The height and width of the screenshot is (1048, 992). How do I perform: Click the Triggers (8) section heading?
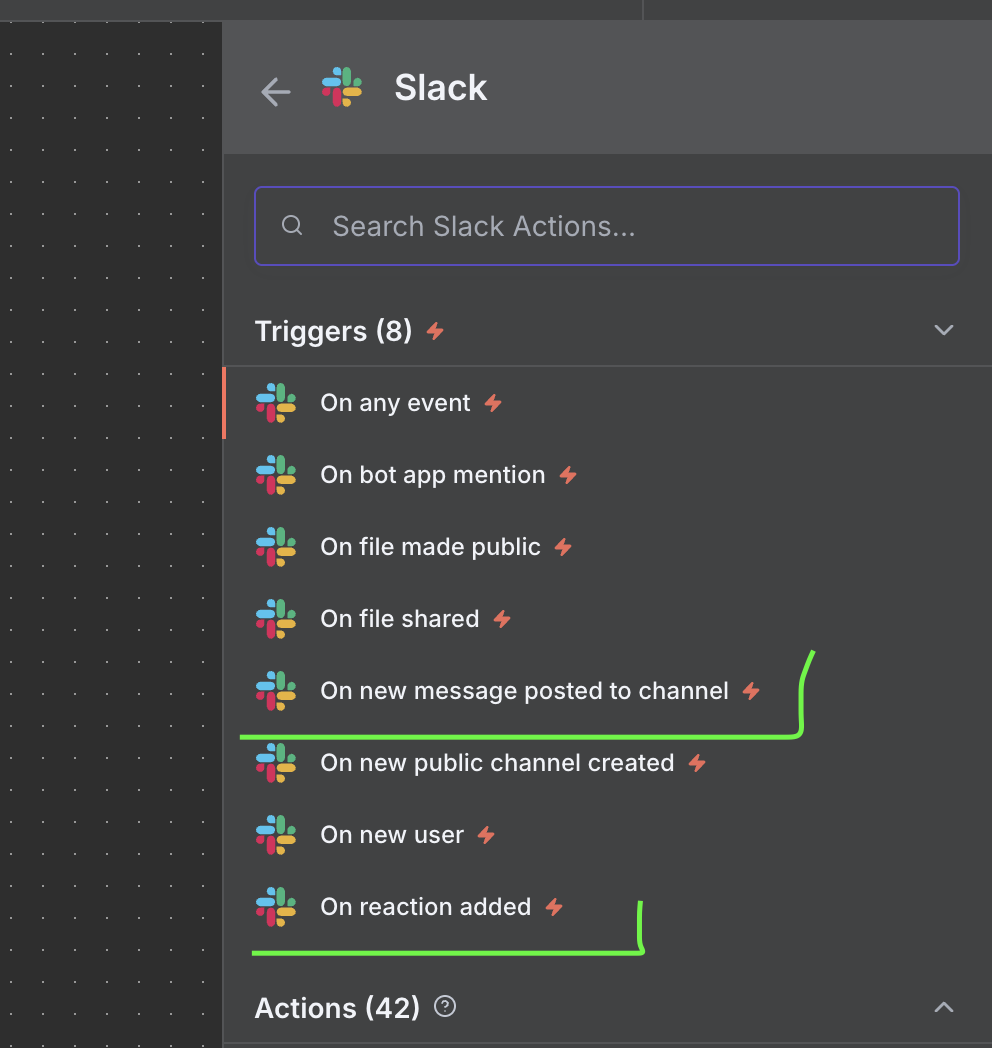click(333, 331)
